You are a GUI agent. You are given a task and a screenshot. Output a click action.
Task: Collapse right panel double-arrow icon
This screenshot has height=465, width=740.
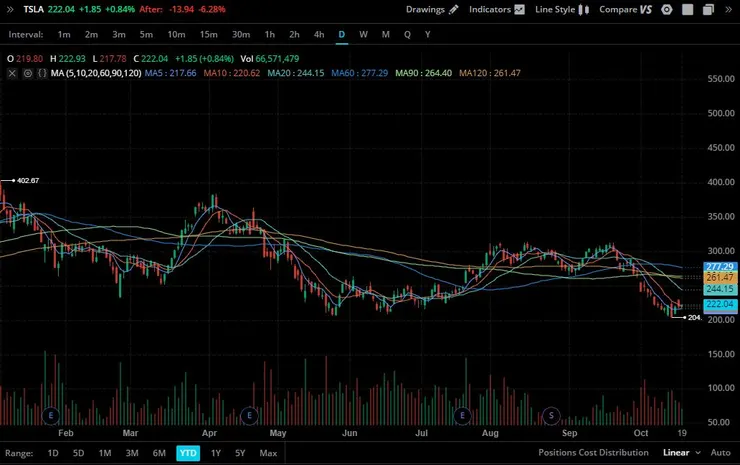tap(729, 9)
